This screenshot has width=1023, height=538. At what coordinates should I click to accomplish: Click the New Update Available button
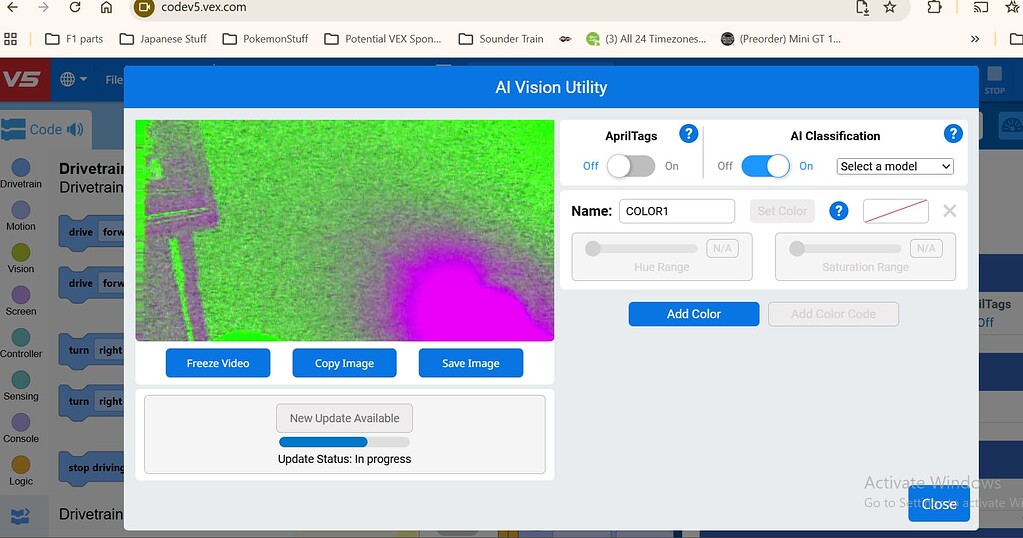pyautogui.click(x=344, y=418)
